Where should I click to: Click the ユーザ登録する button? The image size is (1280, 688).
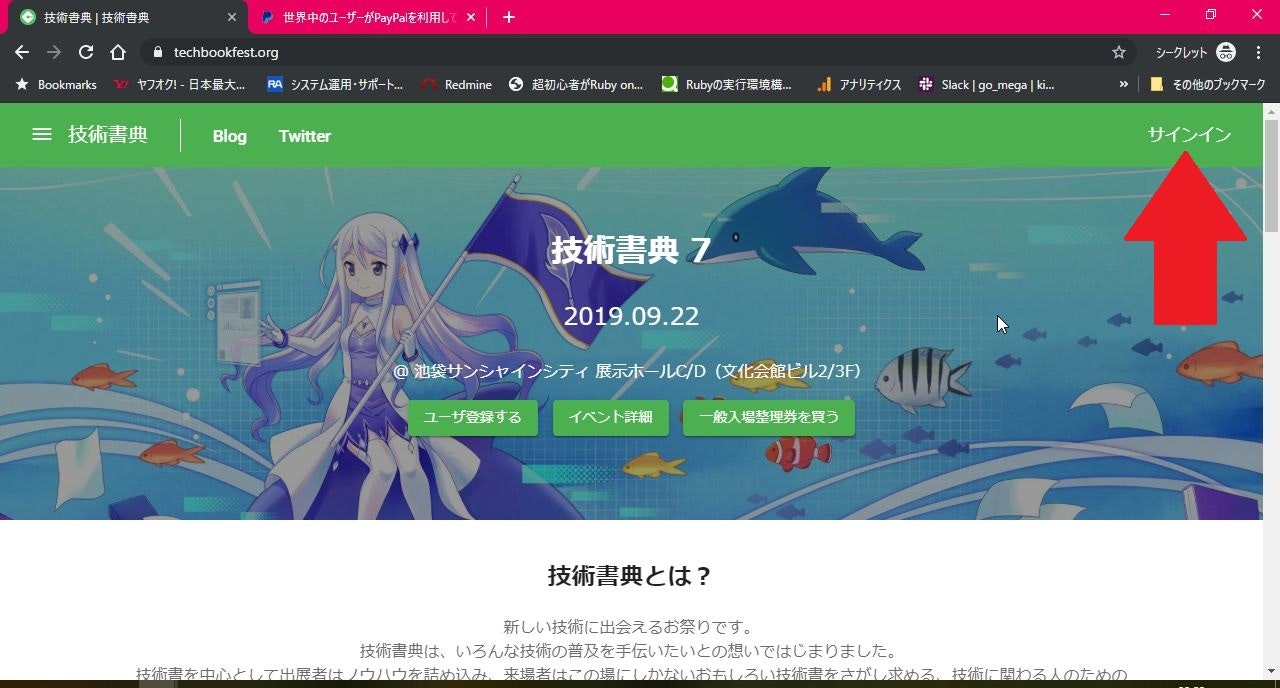pos(472,417)
